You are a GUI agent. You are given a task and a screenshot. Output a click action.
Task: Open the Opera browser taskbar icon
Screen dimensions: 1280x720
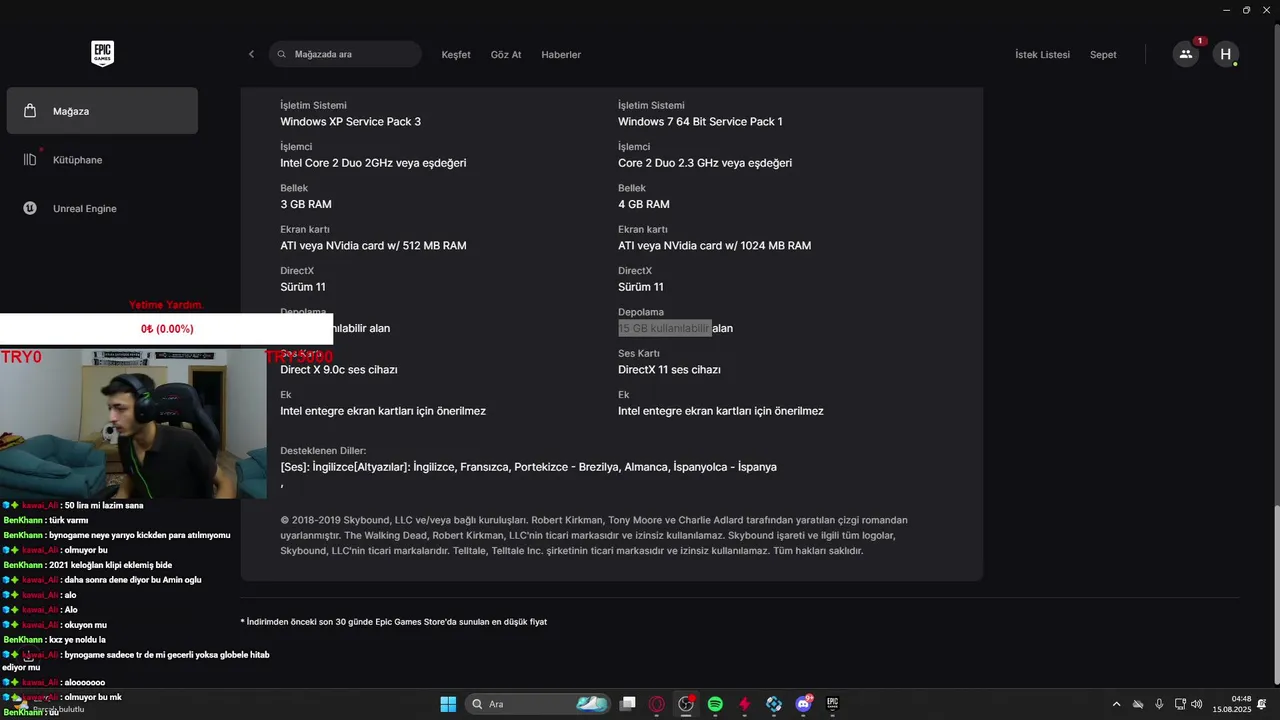point(657,704)
